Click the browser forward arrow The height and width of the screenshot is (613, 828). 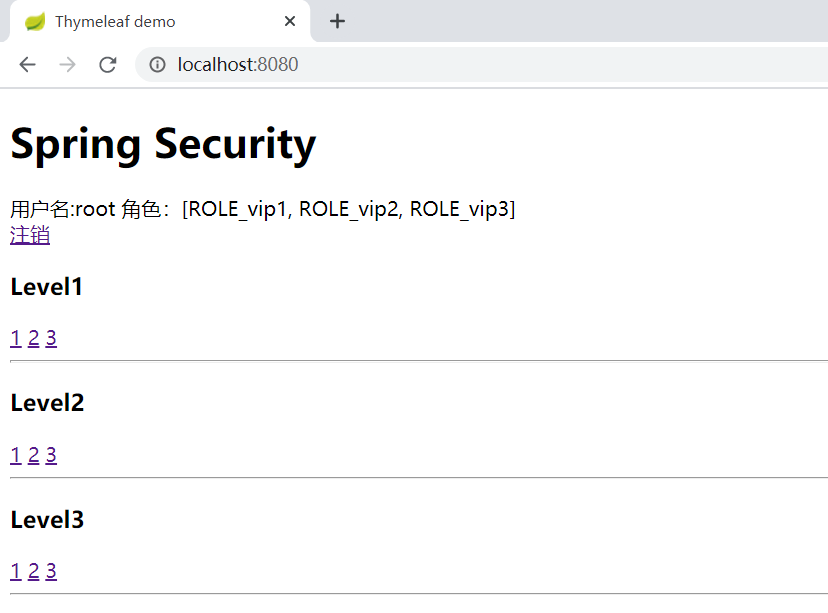(67, 64)
